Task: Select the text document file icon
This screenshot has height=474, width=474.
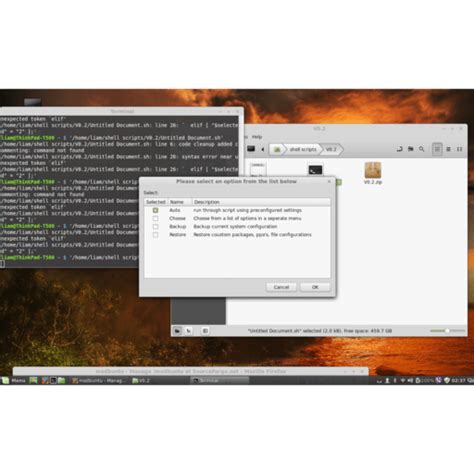Action: click(258, 170)
